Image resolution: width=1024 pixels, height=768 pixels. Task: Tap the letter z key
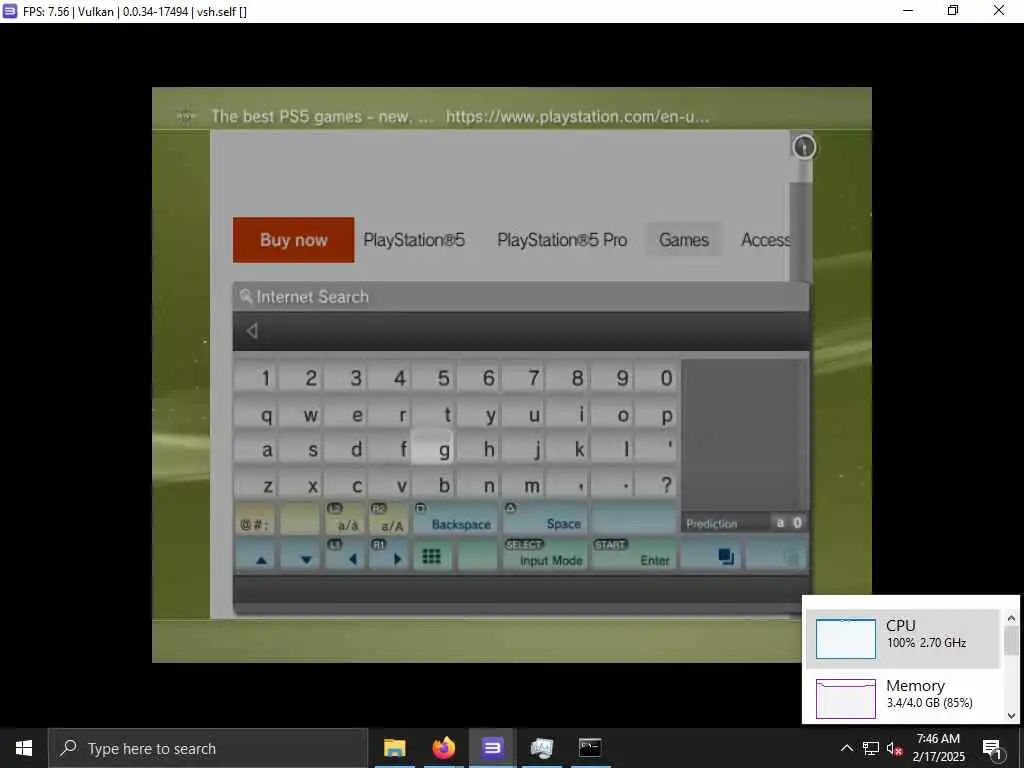[255, 484]
